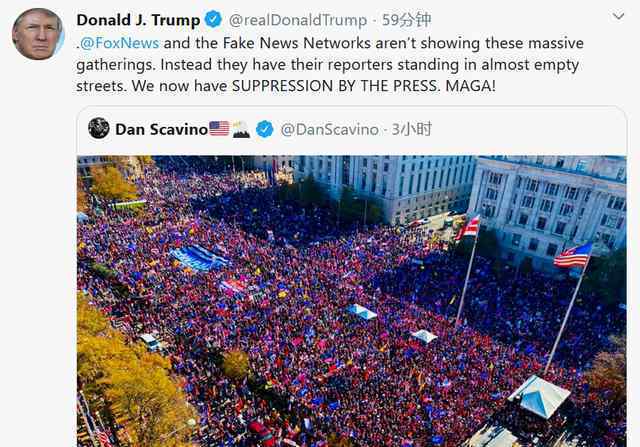Open the Dan Scavino display name
Screen dimensions: 640x447
(x=162, y=129)
